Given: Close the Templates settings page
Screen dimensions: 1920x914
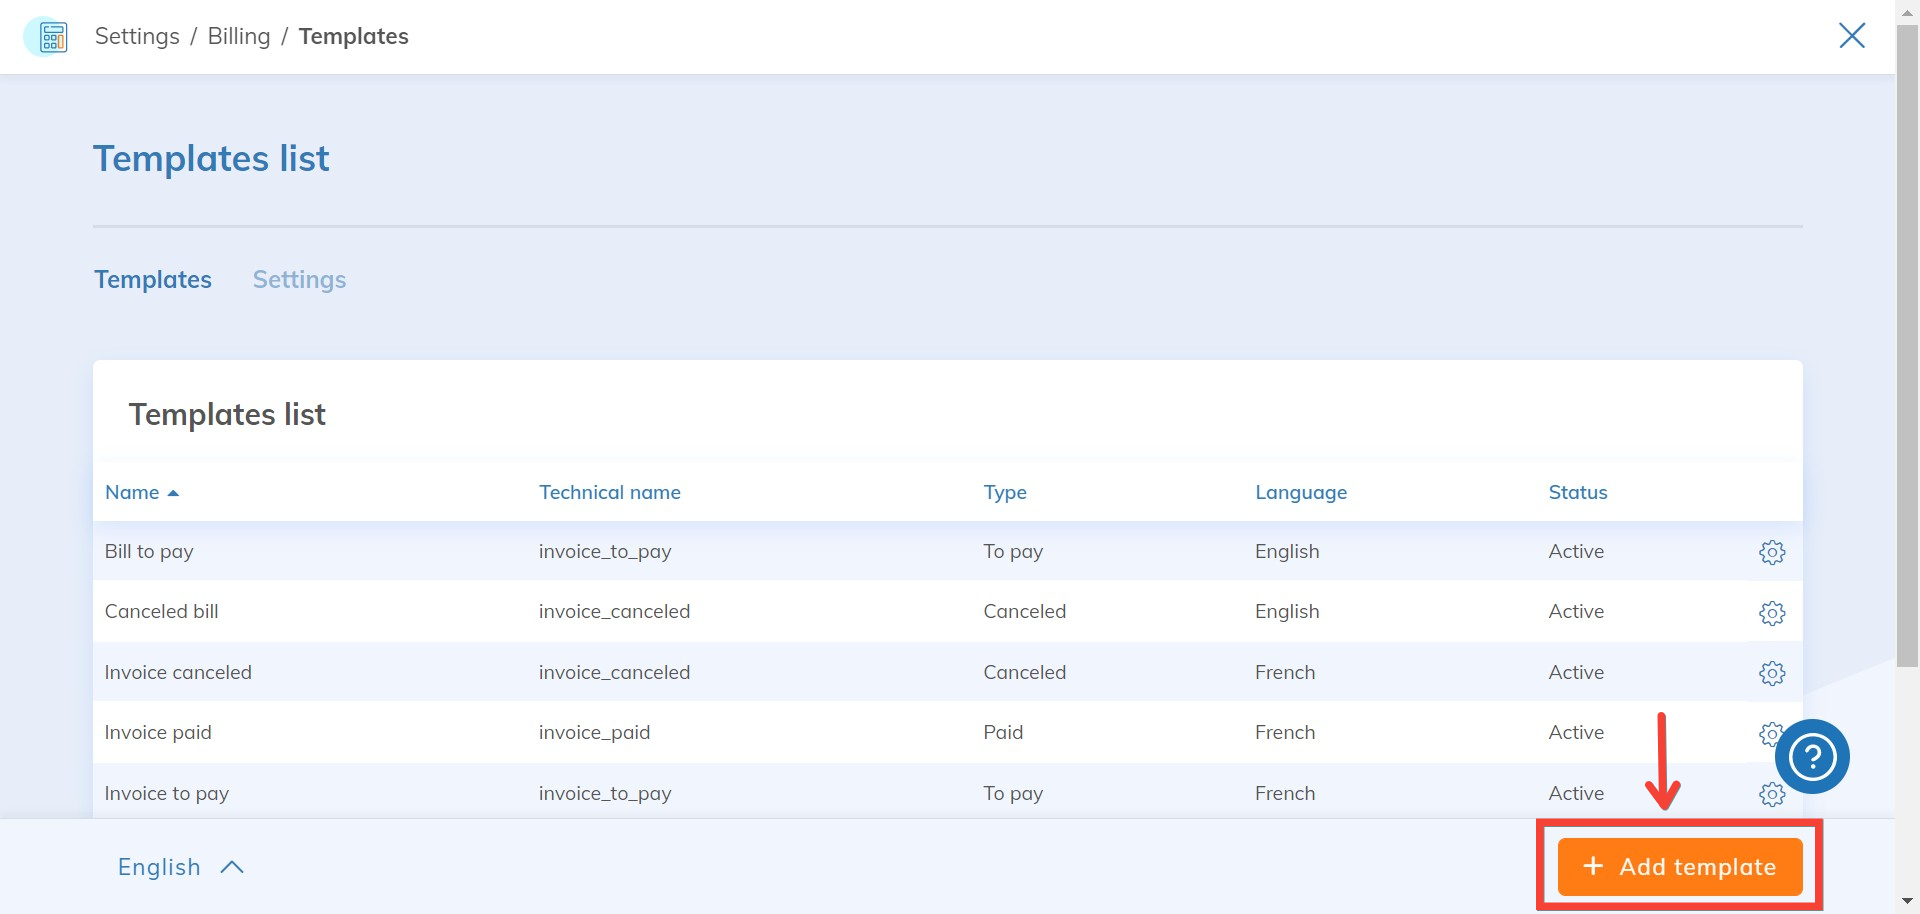Looking at the screenshot, I should pyautogui.click(x=1851, y=36).
